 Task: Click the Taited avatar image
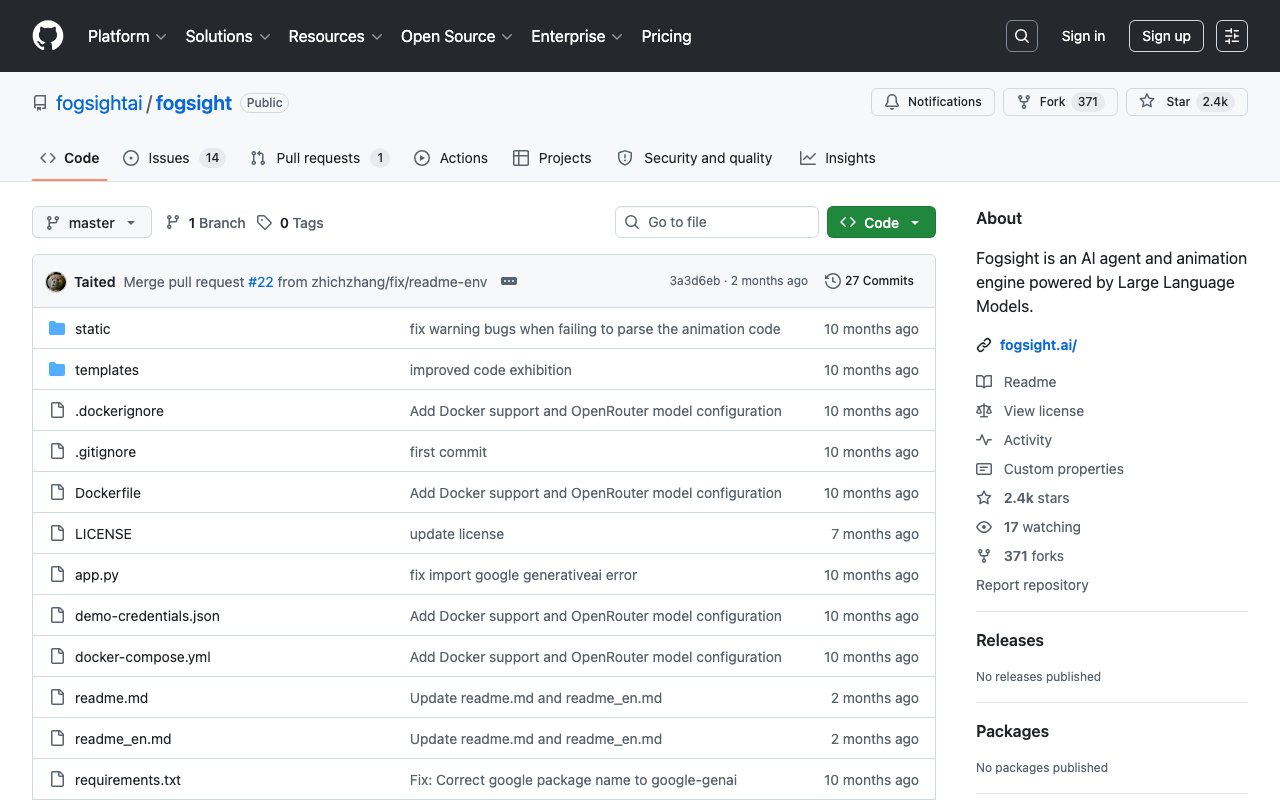[x=56, y=282]
